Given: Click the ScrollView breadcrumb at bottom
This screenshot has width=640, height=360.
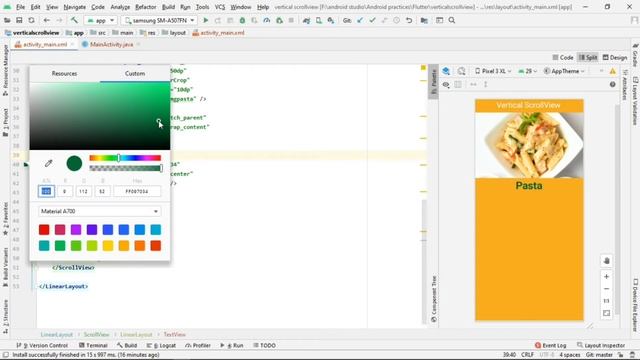Looking at the screenshot, I should [x=97, y=335].
